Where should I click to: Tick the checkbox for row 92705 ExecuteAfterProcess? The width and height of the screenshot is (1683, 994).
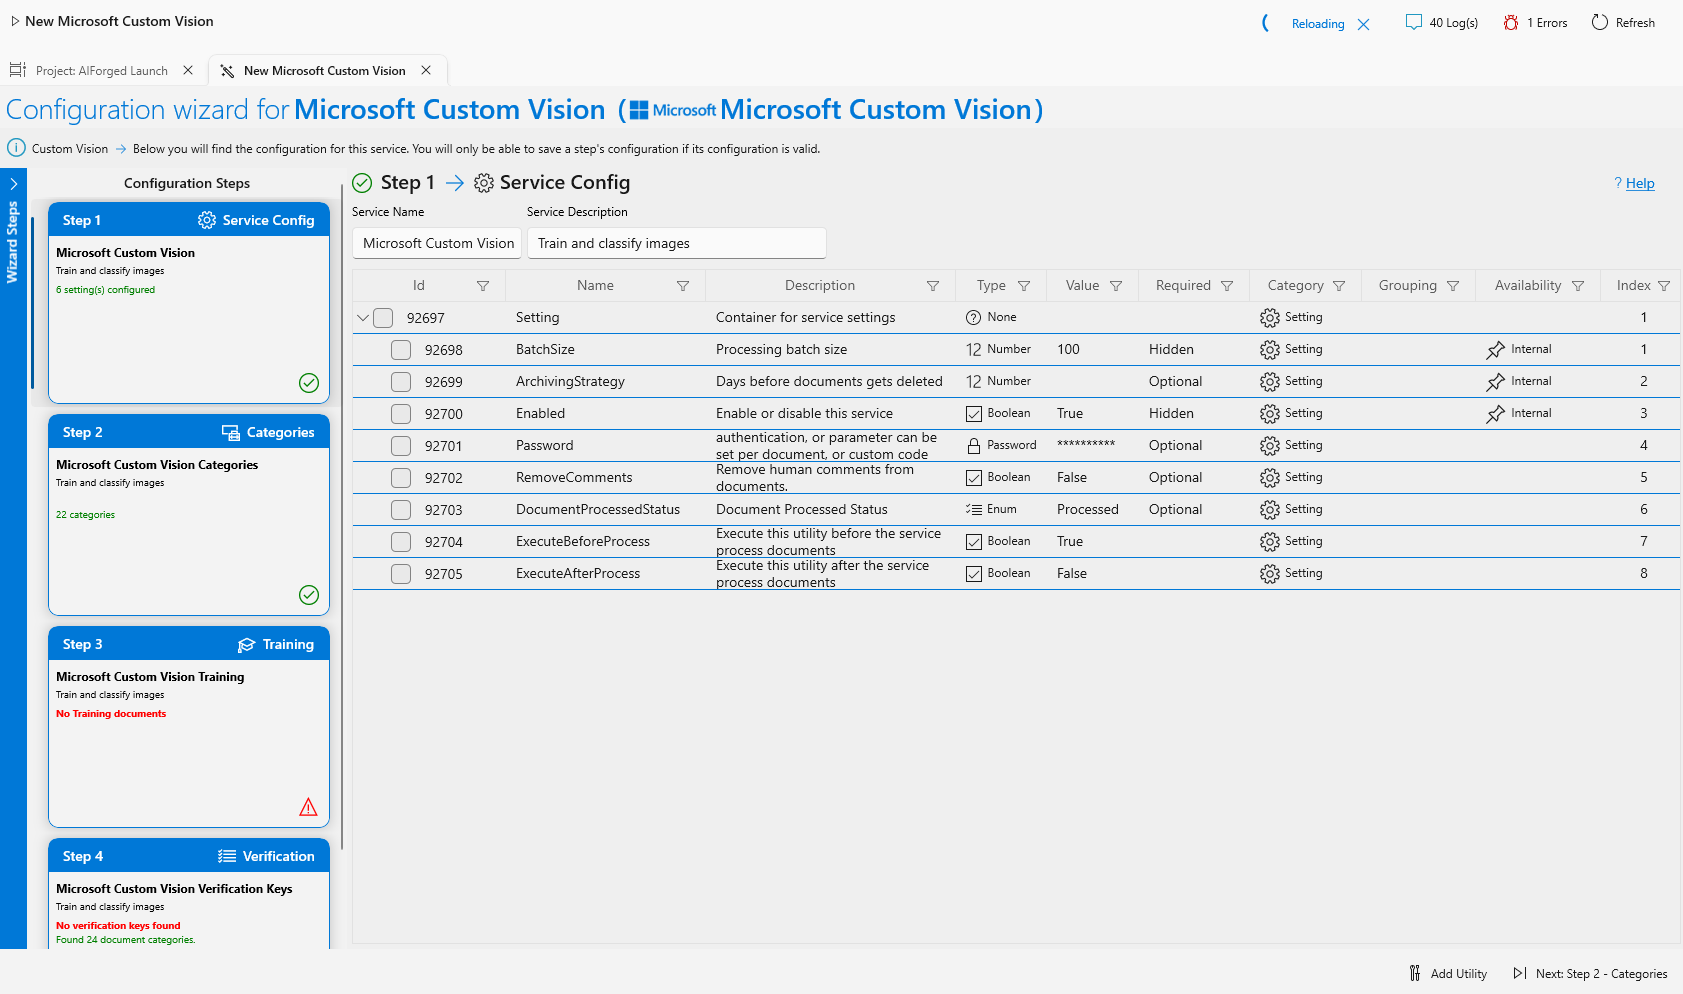point(401,574)
